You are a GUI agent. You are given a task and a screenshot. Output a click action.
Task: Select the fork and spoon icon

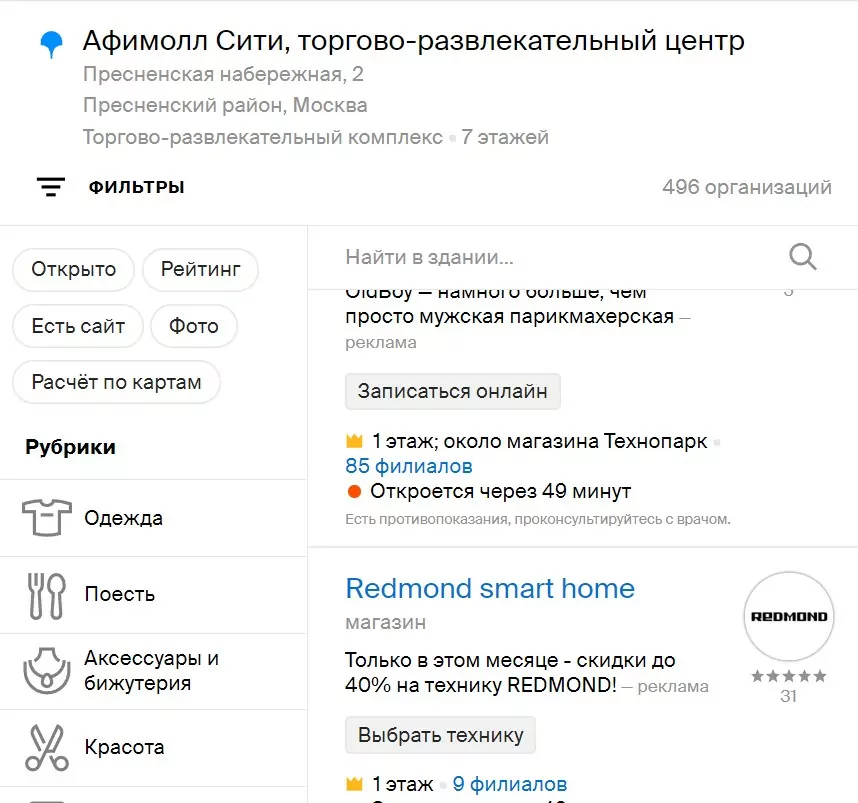coord(47,594)
